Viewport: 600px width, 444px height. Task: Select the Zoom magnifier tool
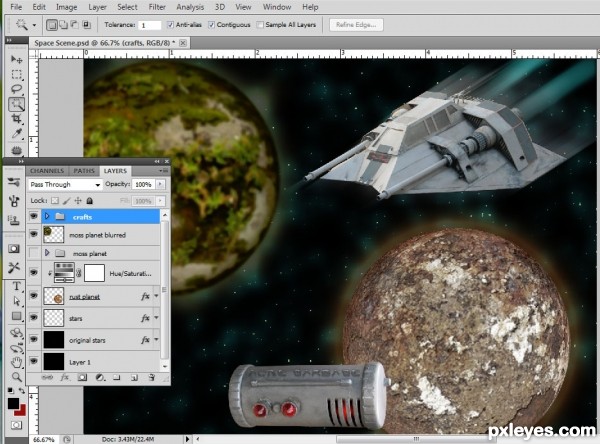16,377
